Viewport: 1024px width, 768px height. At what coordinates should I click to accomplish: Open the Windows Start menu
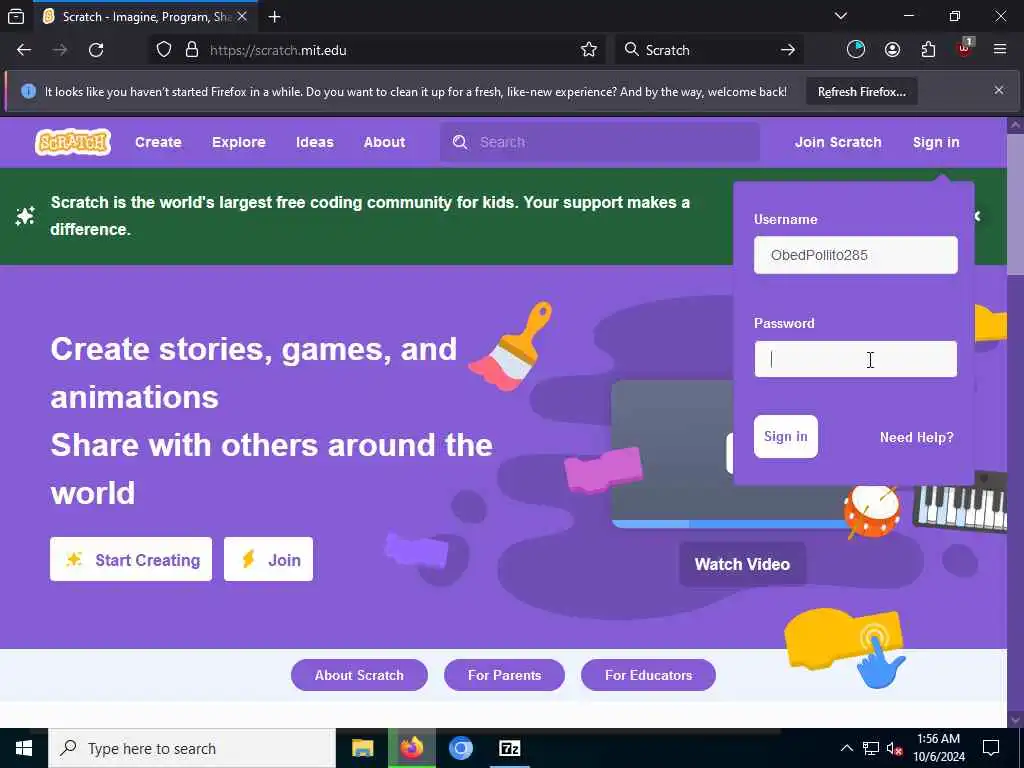tap(24, 748)
